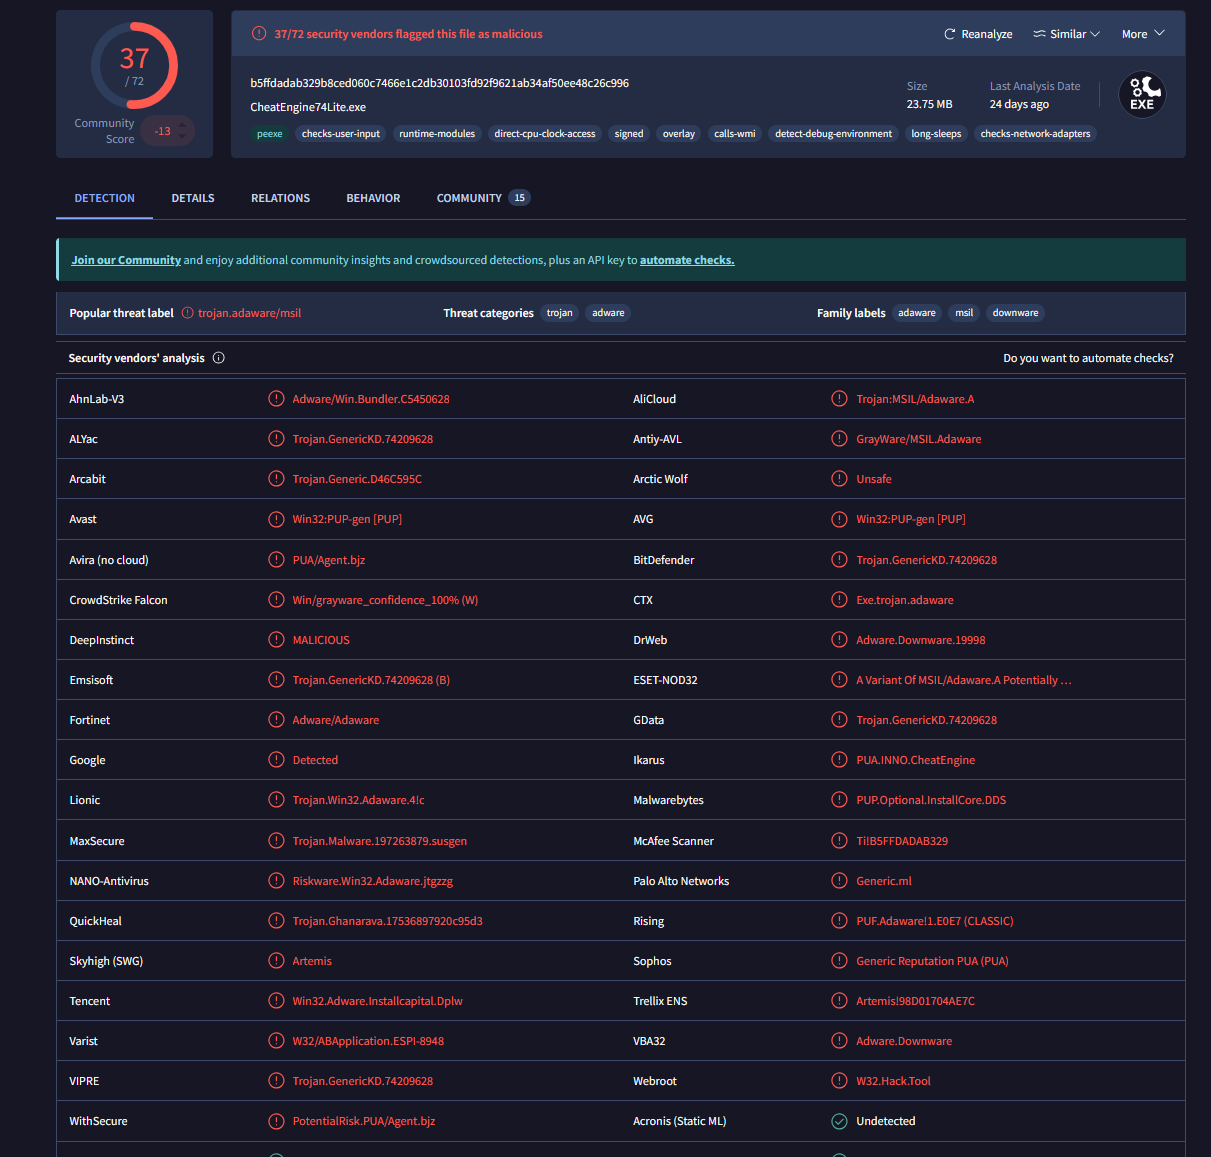Image resolution: width=1211 pixels, height=1157 pixels.
Task: Open the DETAILS tab
Action: point(193,198)
